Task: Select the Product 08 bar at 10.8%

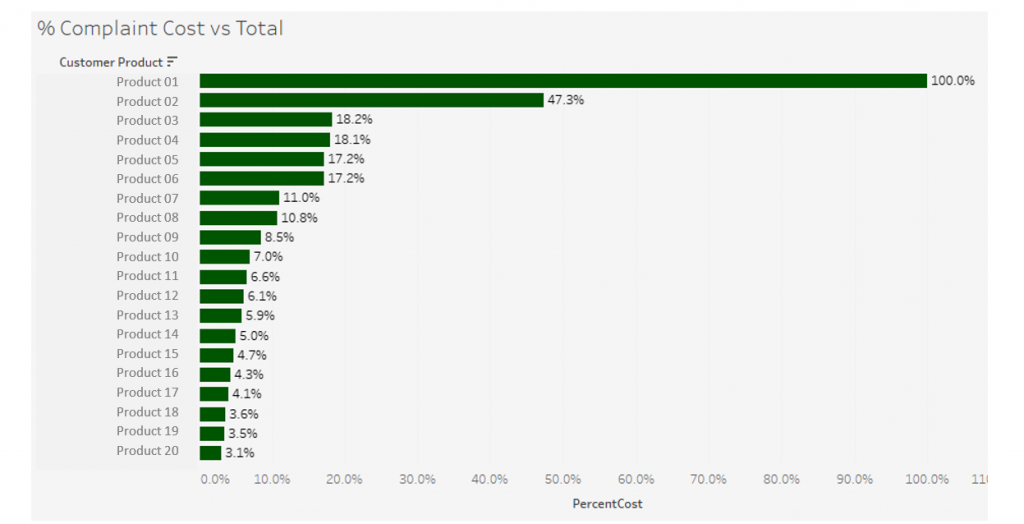Action: coord(238,218)
